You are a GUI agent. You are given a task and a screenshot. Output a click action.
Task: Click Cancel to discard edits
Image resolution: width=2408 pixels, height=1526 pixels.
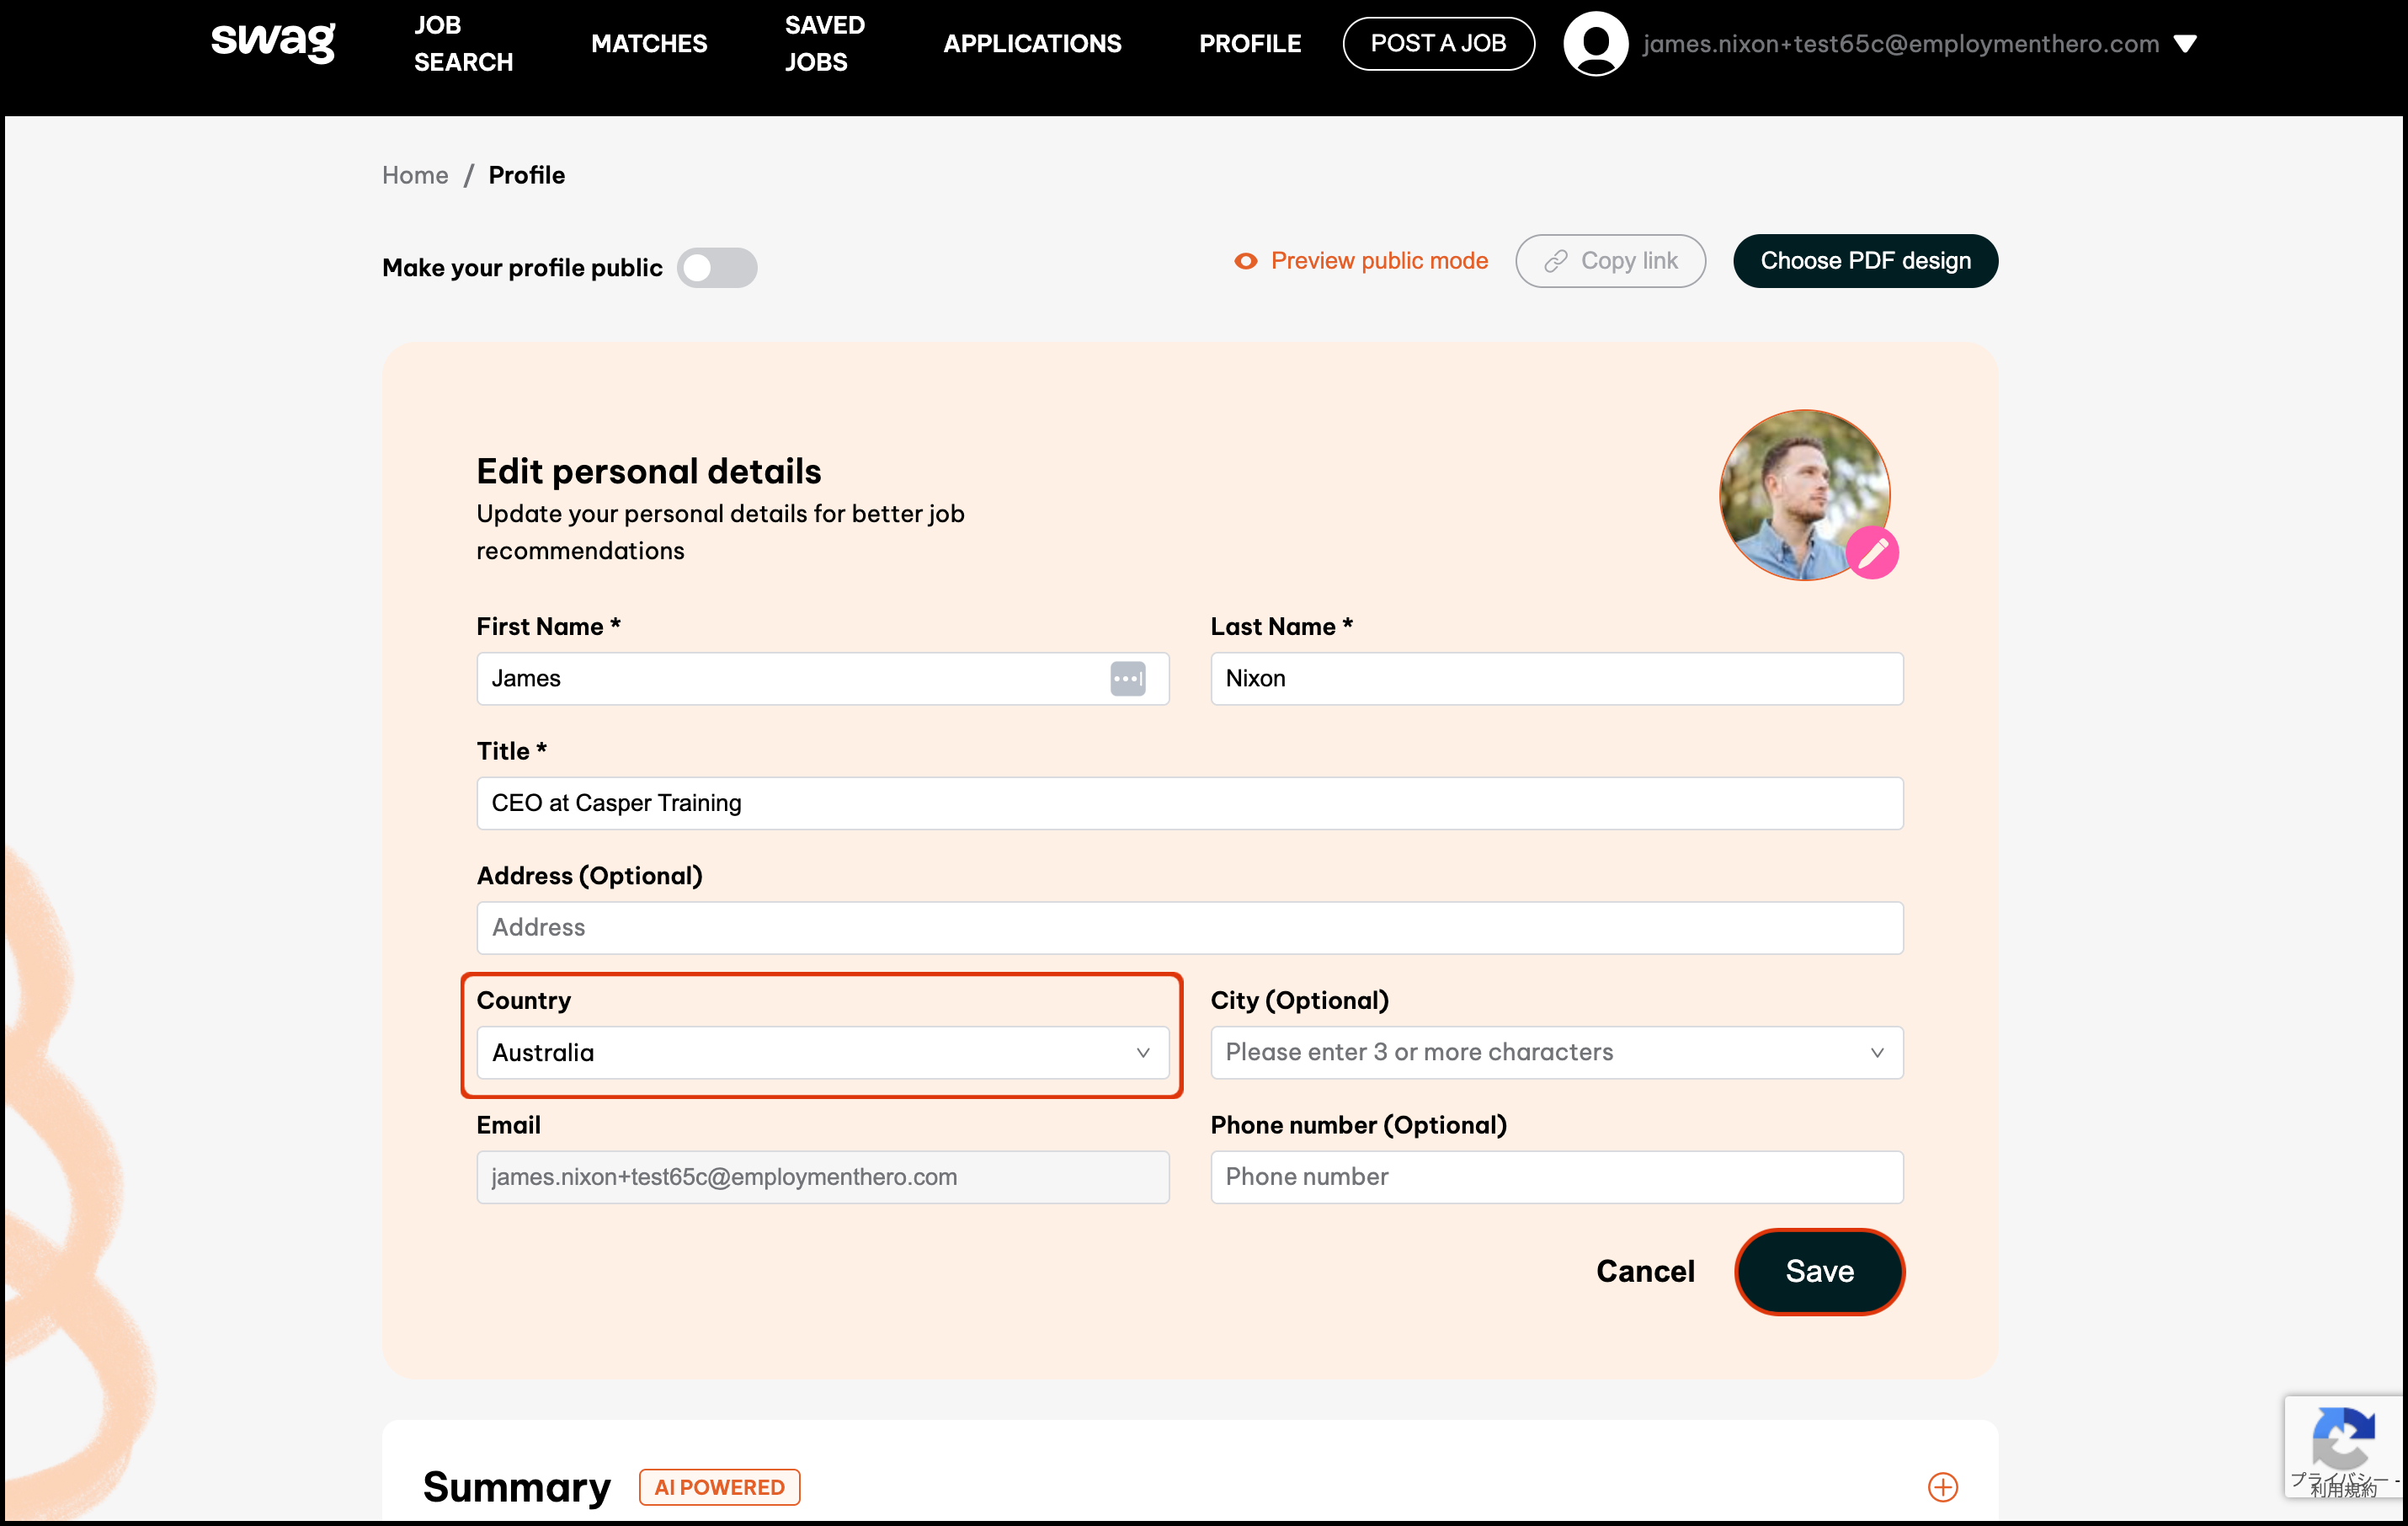pos(1645,1271)
